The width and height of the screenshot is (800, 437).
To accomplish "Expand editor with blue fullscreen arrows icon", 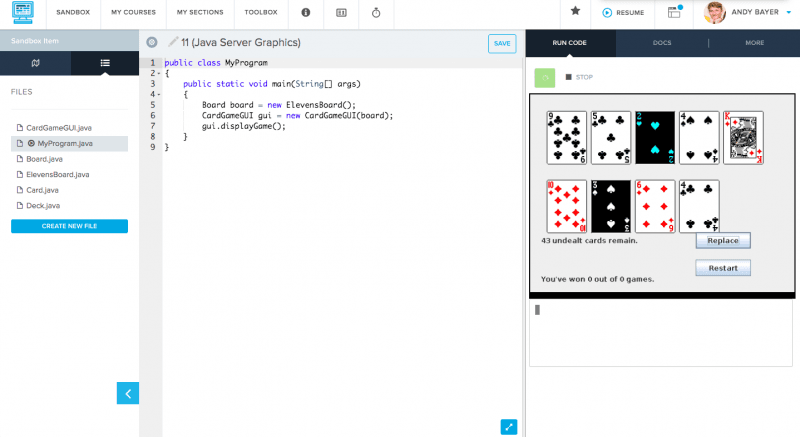I will 509,427.
